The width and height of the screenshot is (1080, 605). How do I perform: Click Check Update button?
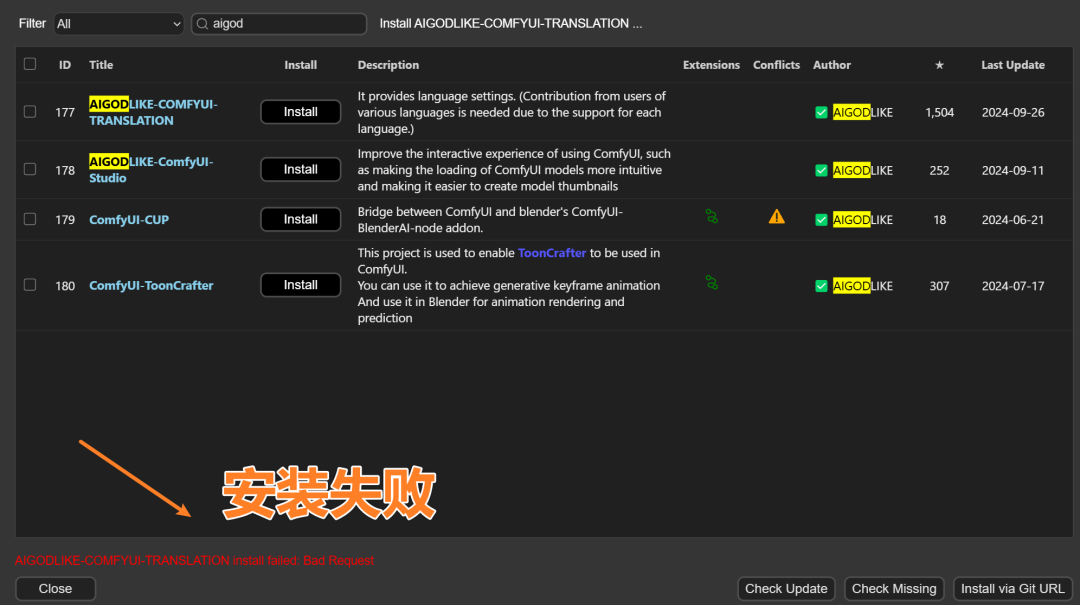pos(786,588)
